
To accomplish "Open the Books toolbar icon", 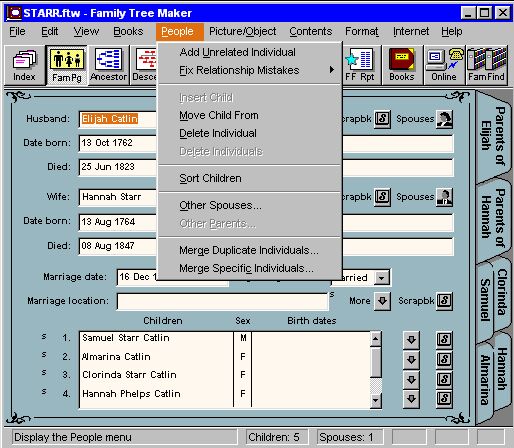I will tap(402, 65).
